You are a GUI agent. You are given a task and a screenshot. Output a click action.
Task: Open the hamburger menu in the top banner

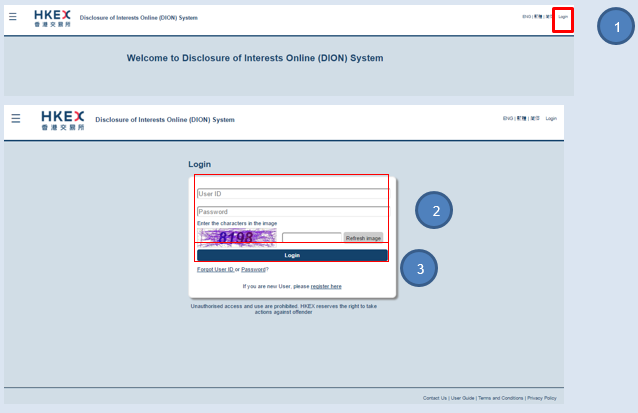click(x=13, y=18)
